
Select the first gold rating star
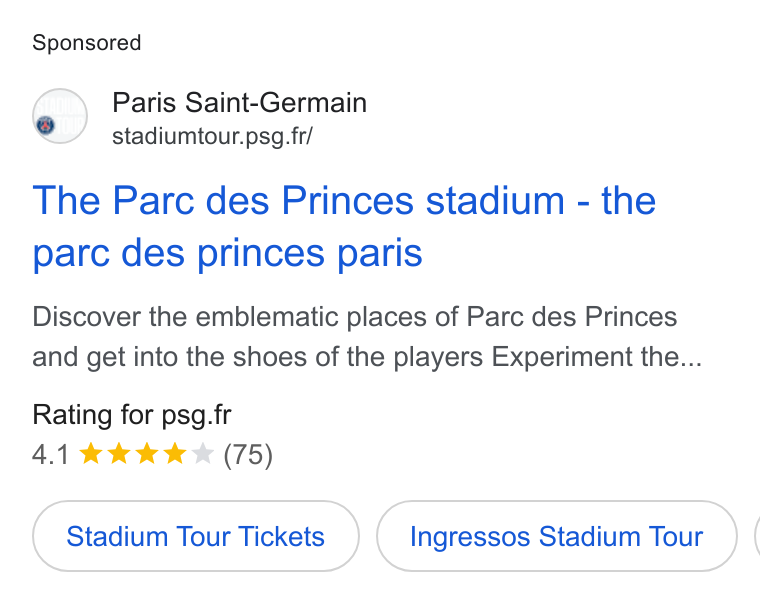(91, 454)
